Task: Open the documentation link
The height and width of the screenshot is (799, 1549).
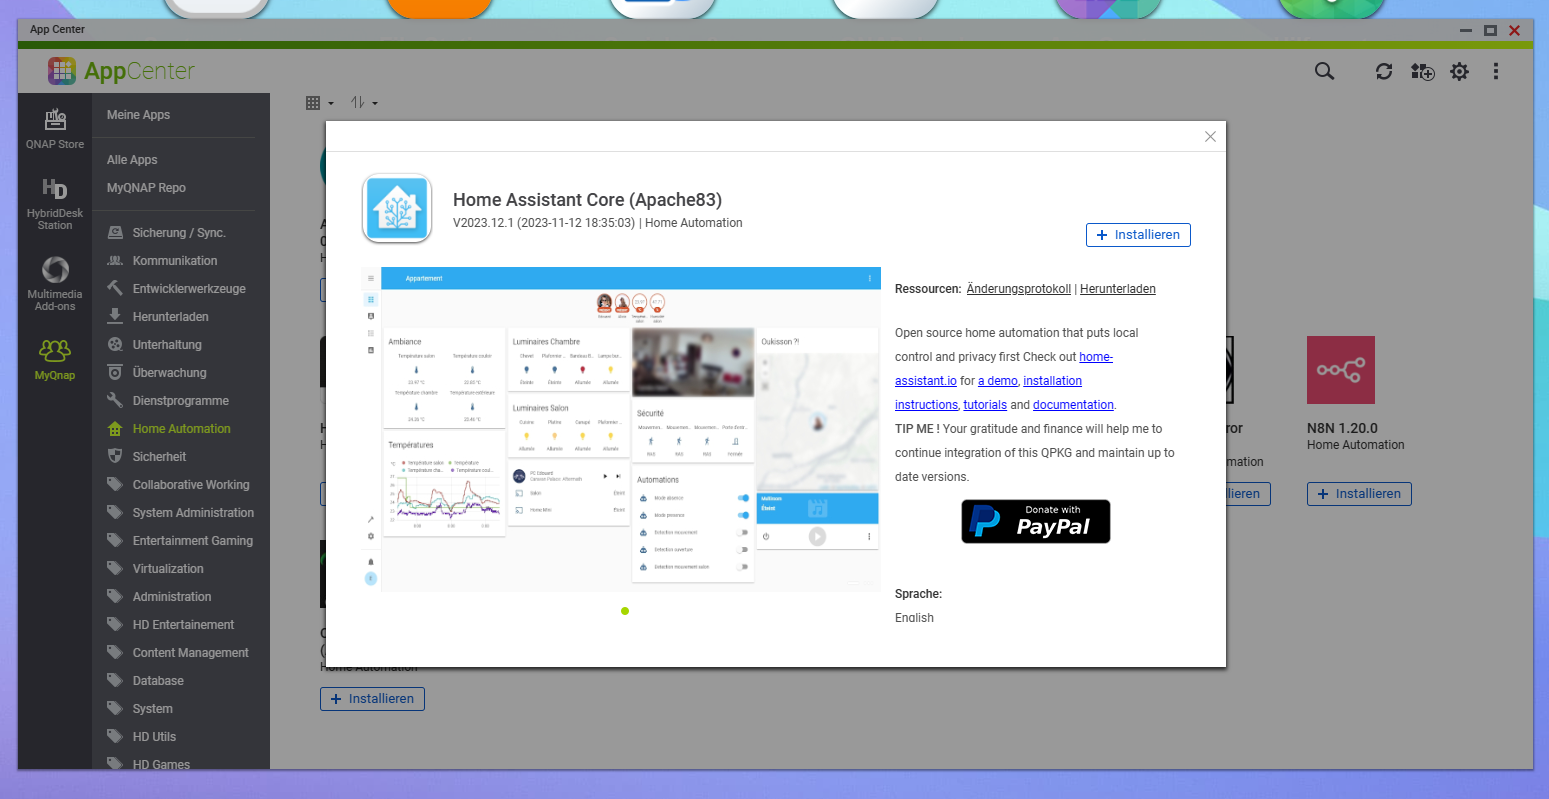Action: click(x=1073, y=405)
